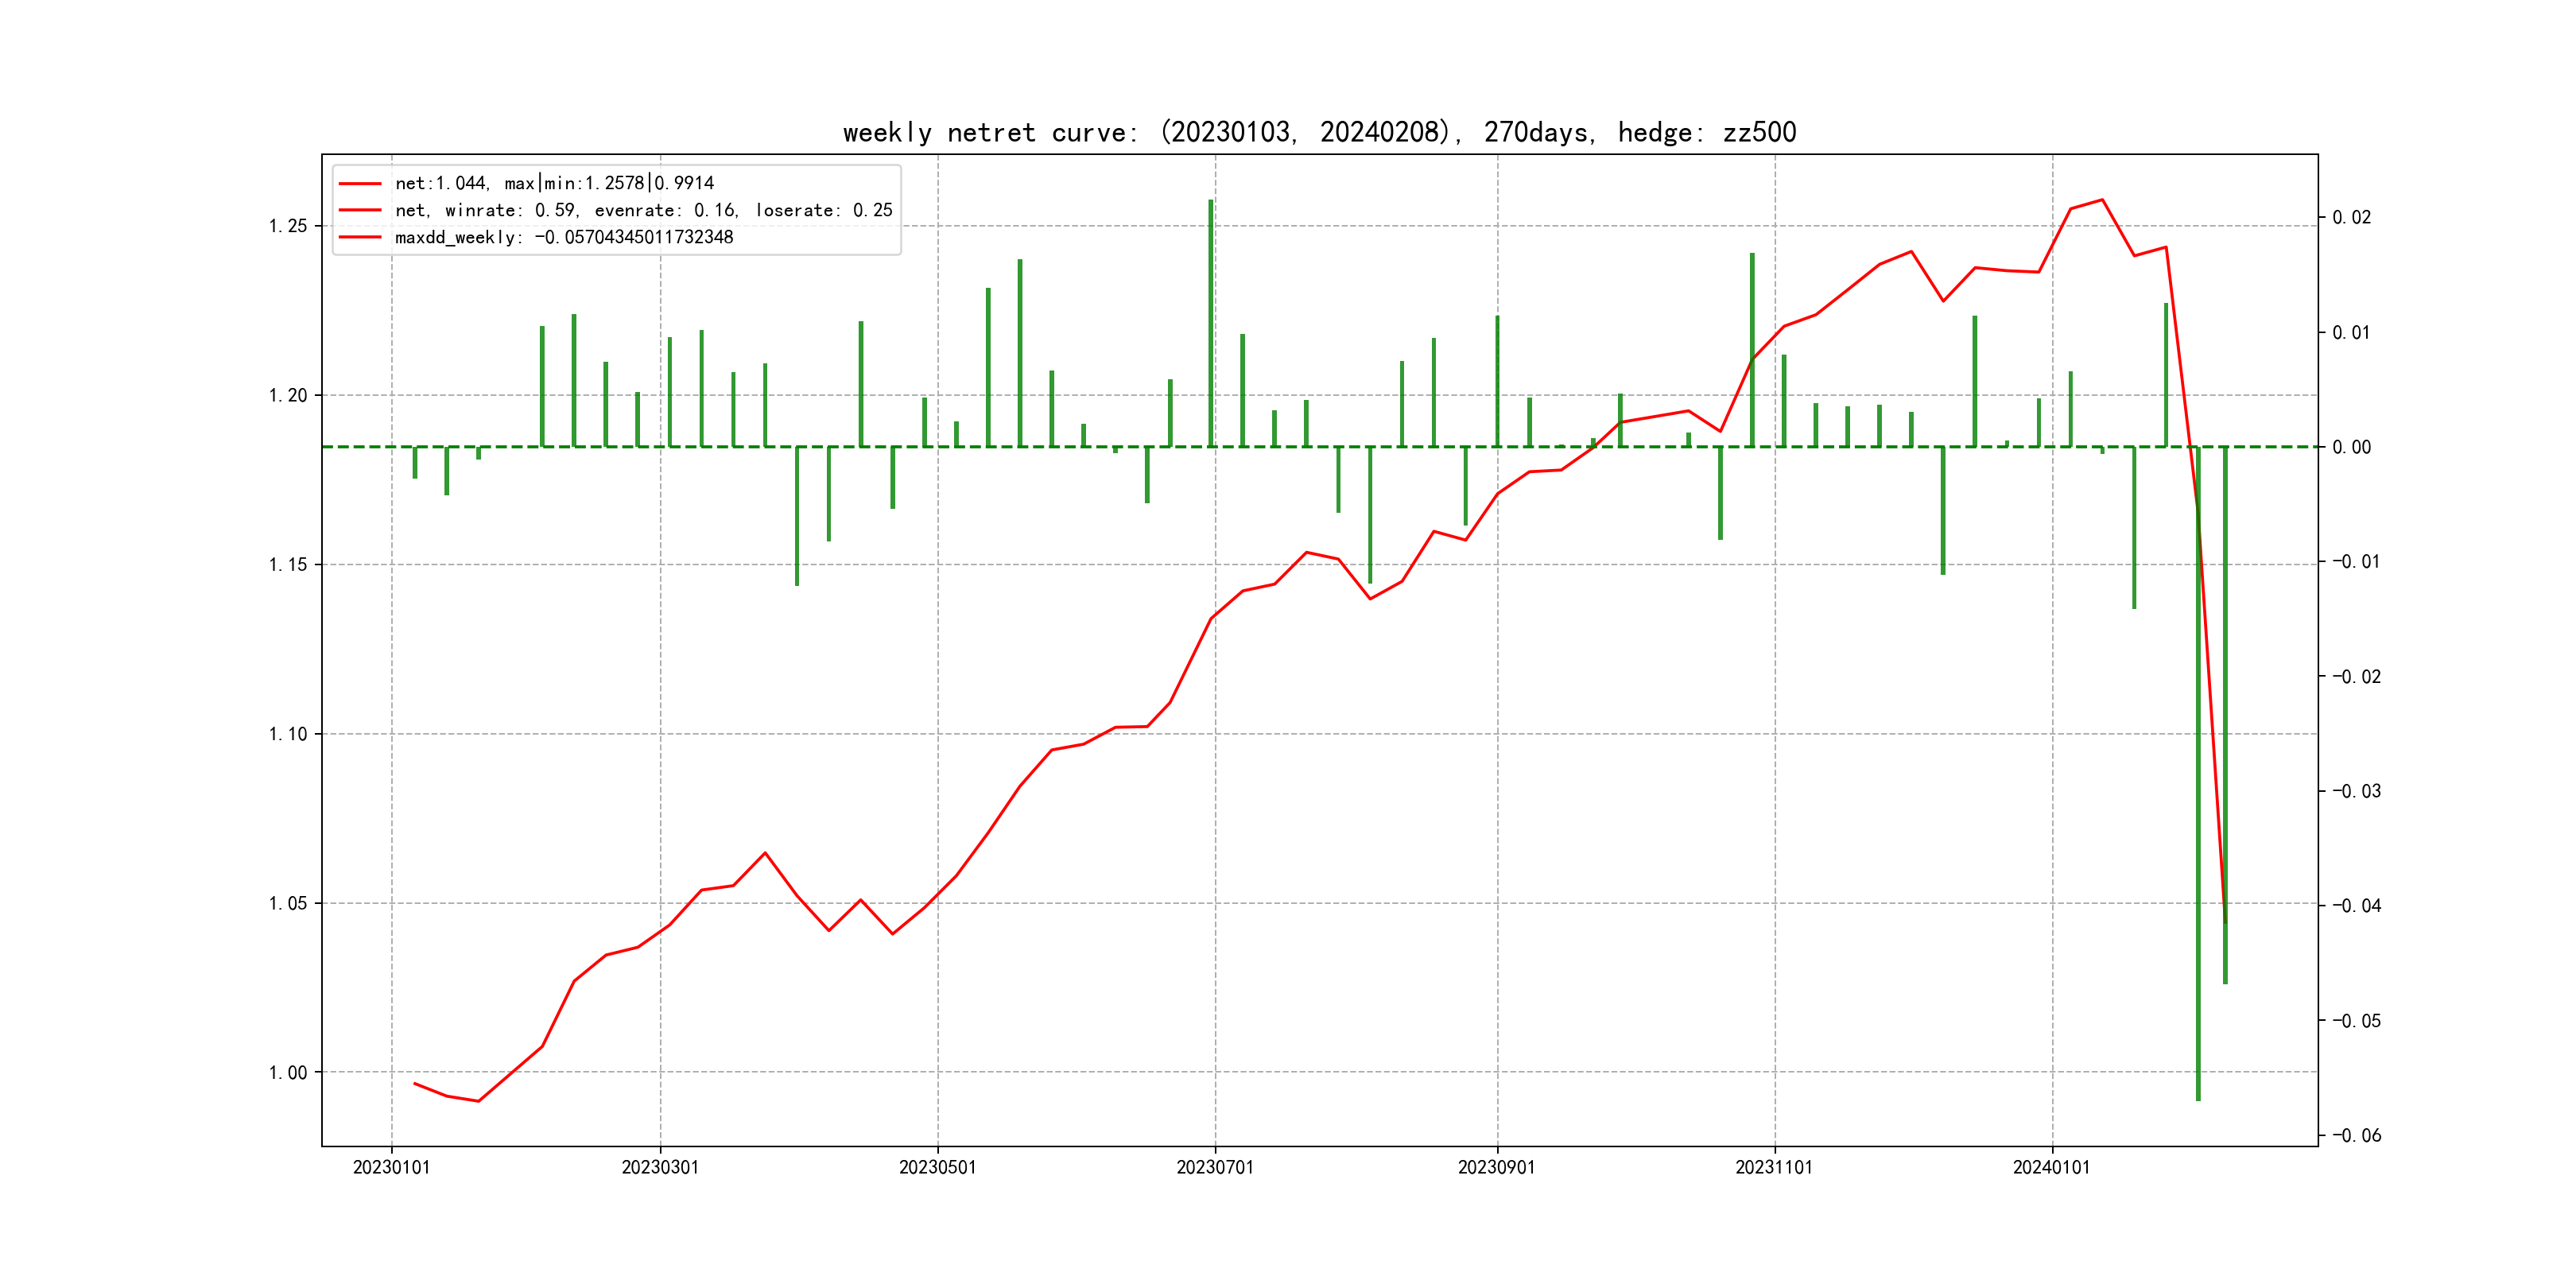Image resolution: width=2576 pixels, height=1288 pixels.
Task: Click the winrate legend entry
Action: 643,210
